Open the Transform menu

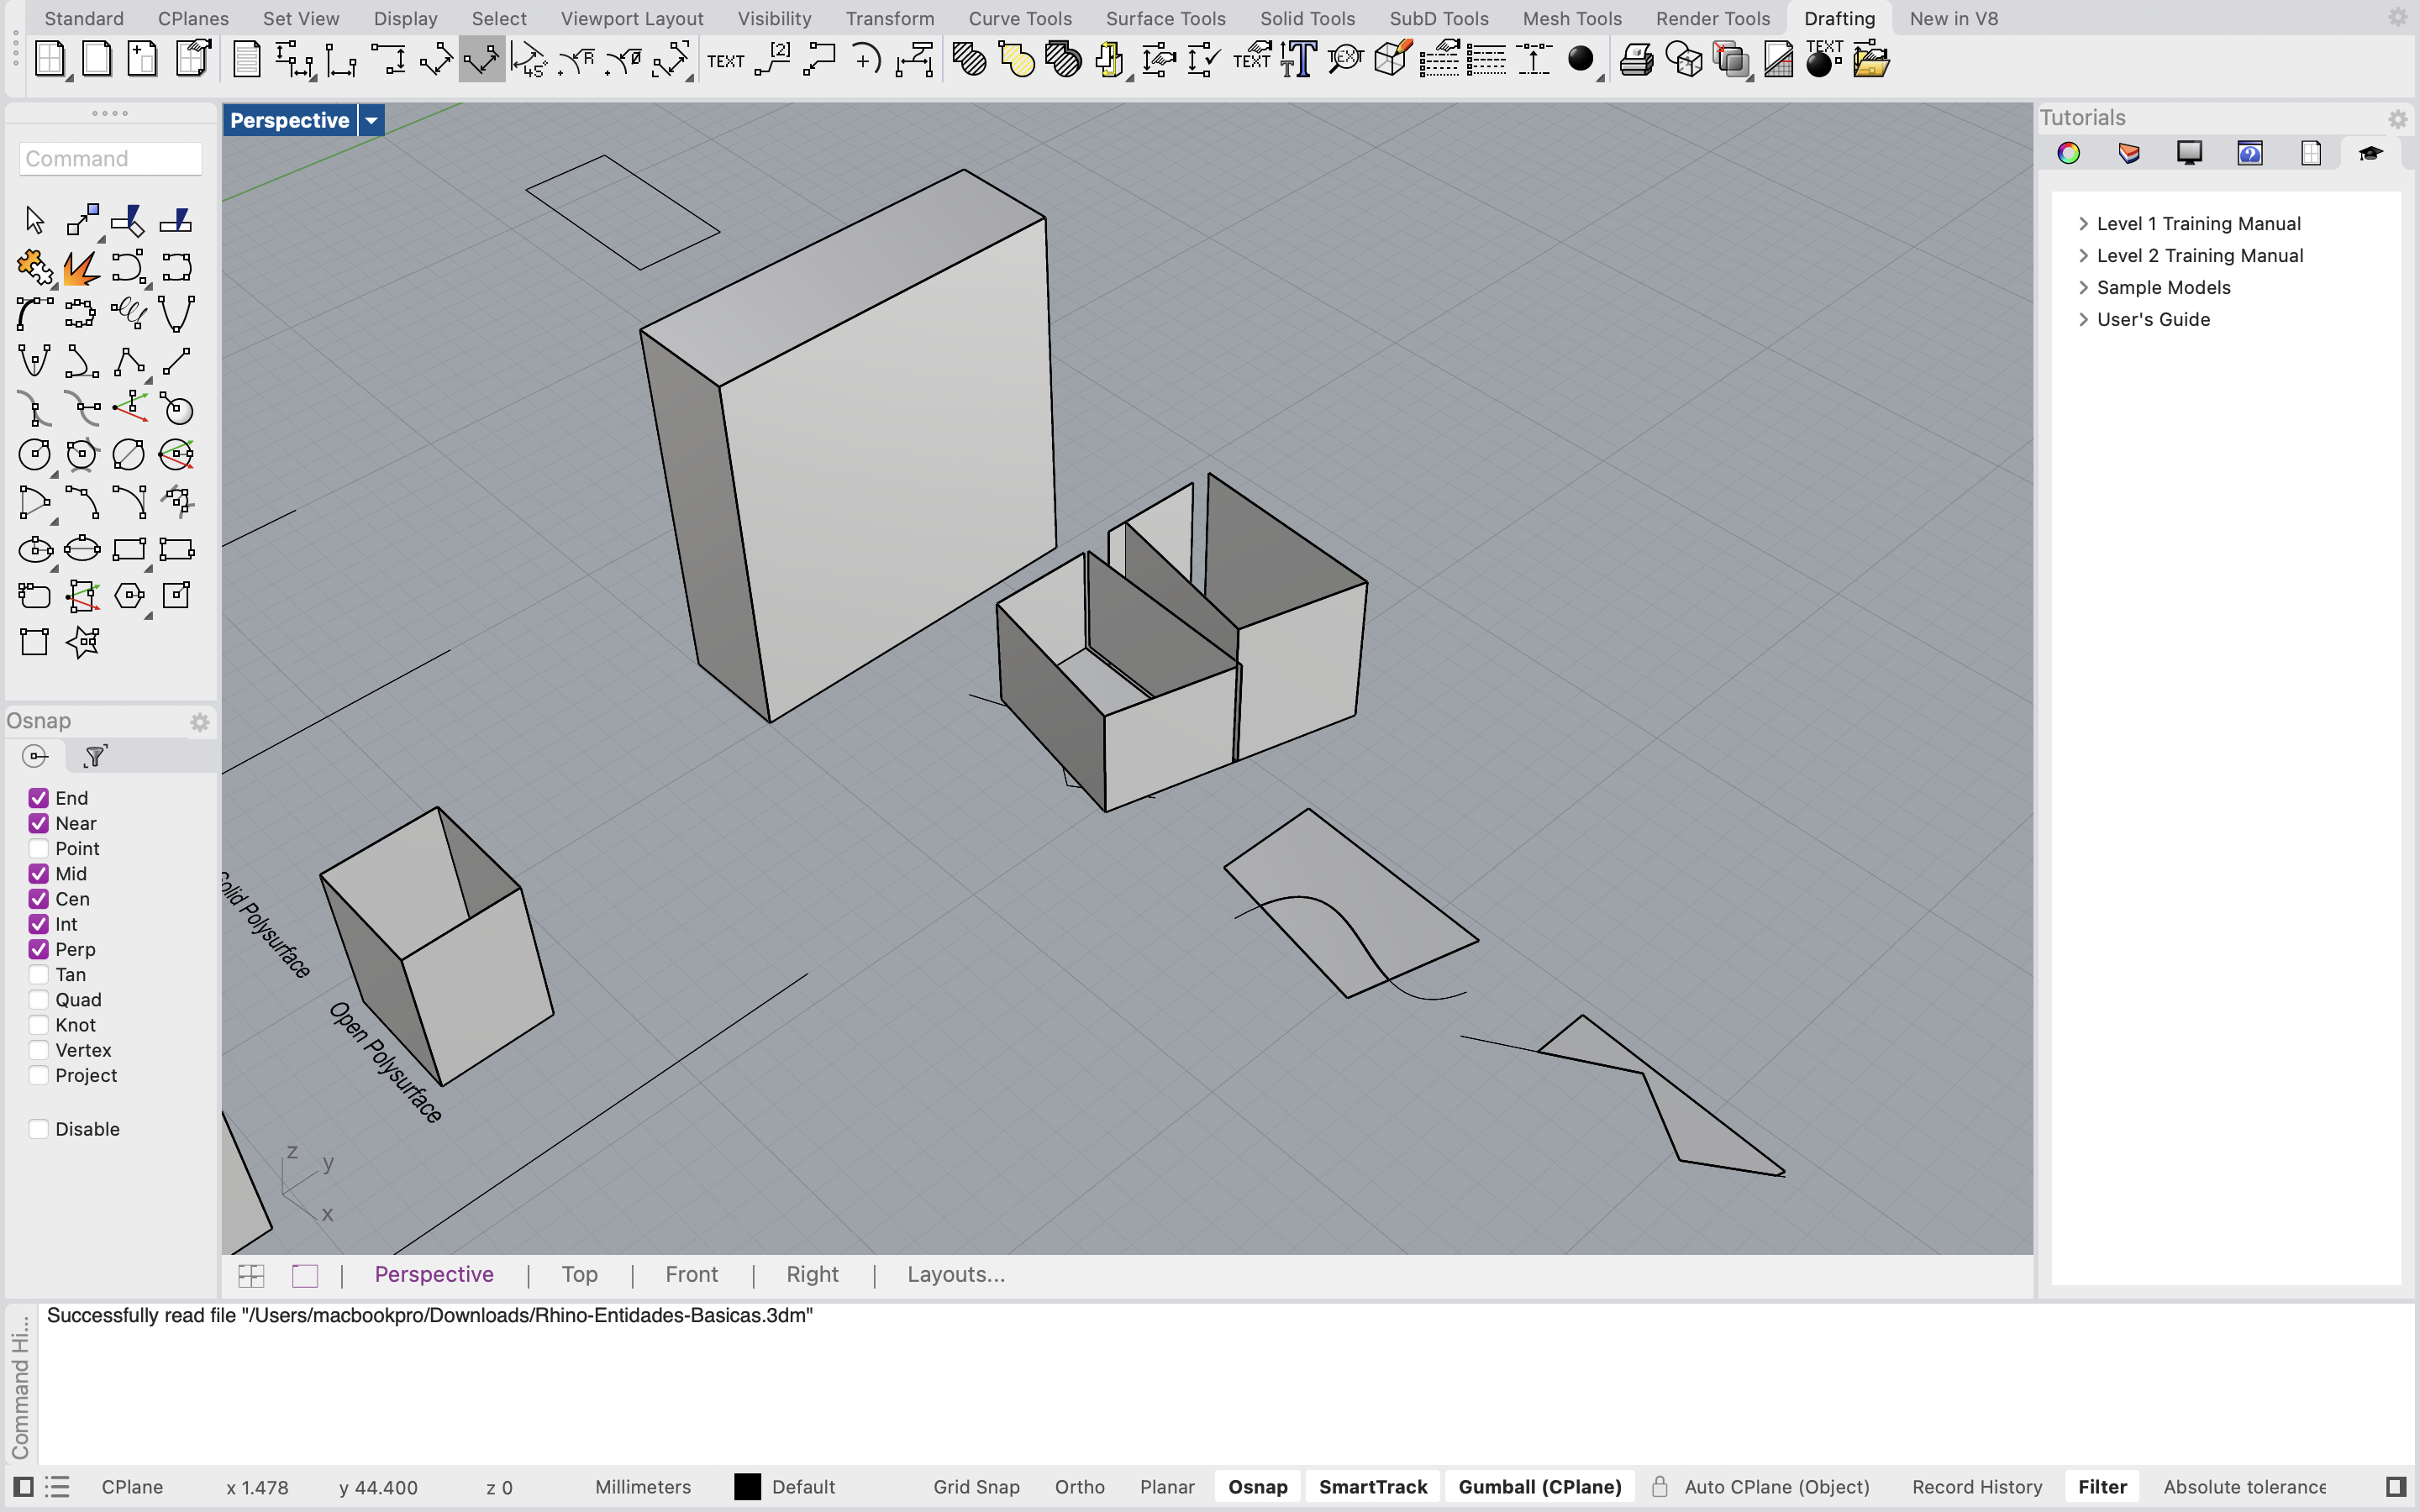(890, 18)
